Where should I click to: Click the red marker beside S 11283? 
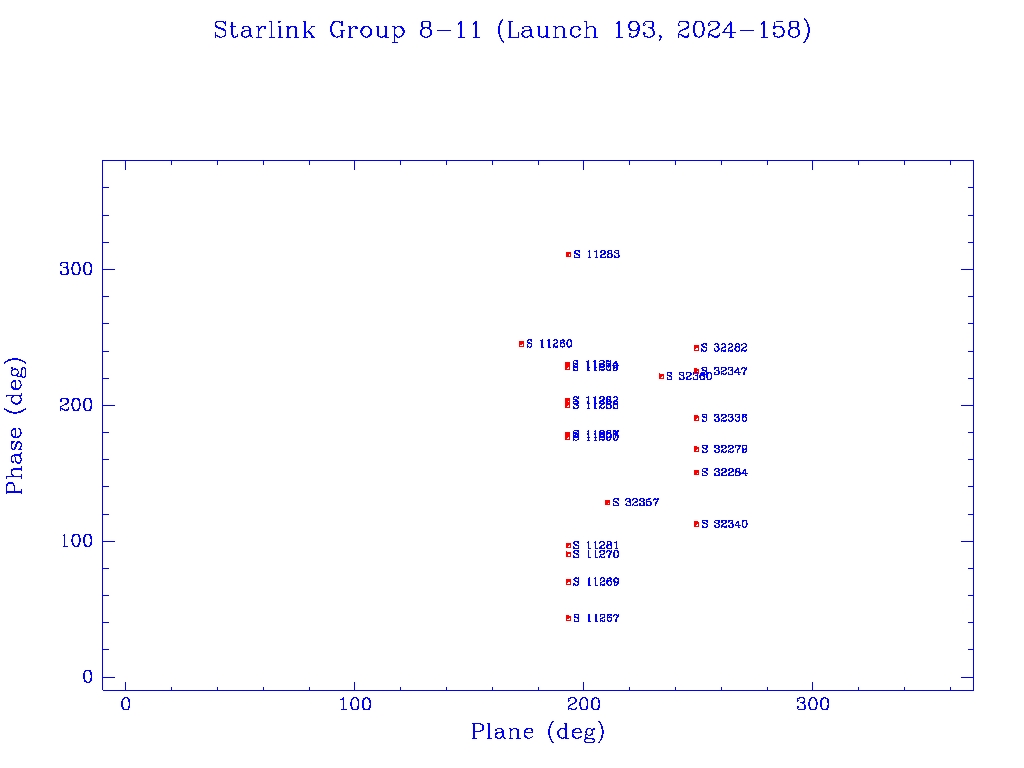[568, 255]
